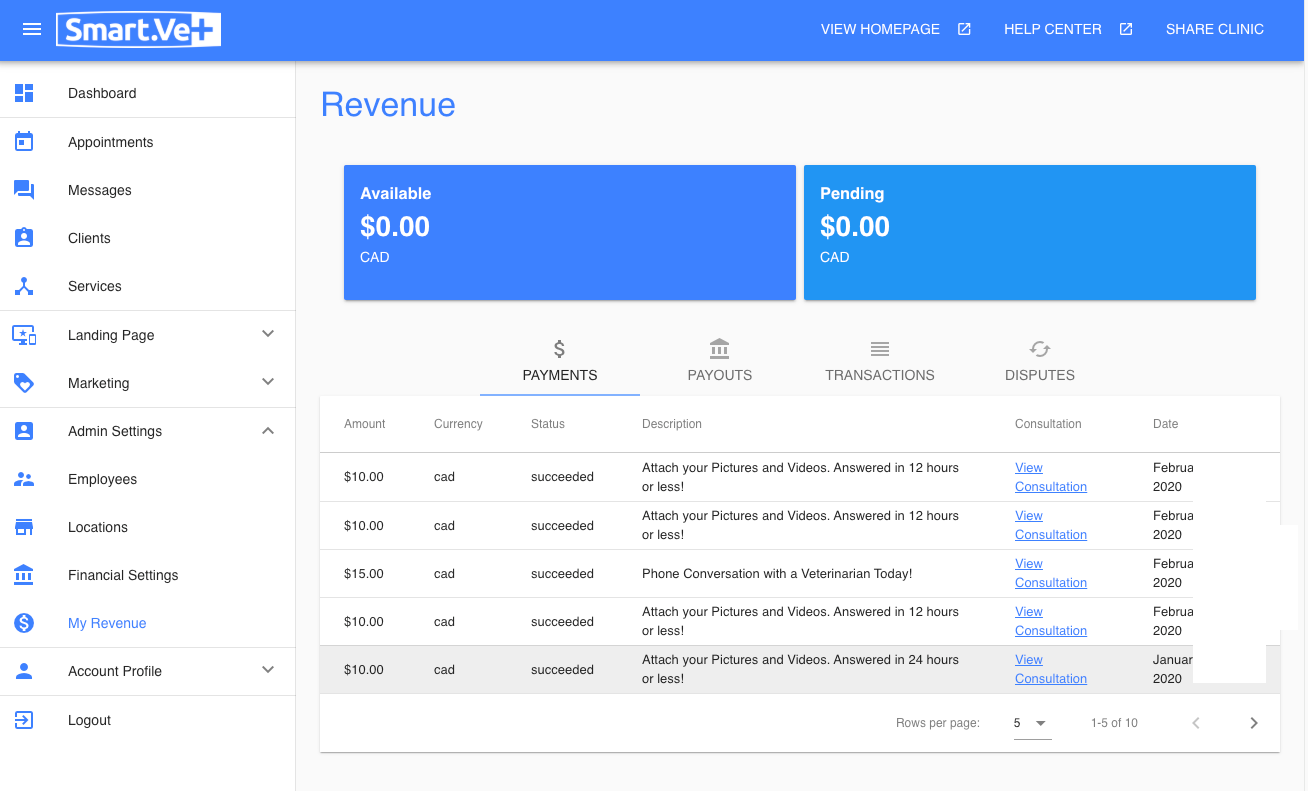
Task: Click 'Phone Conversation with a Veterinarian Today!' description
Action: pos(777,574)
